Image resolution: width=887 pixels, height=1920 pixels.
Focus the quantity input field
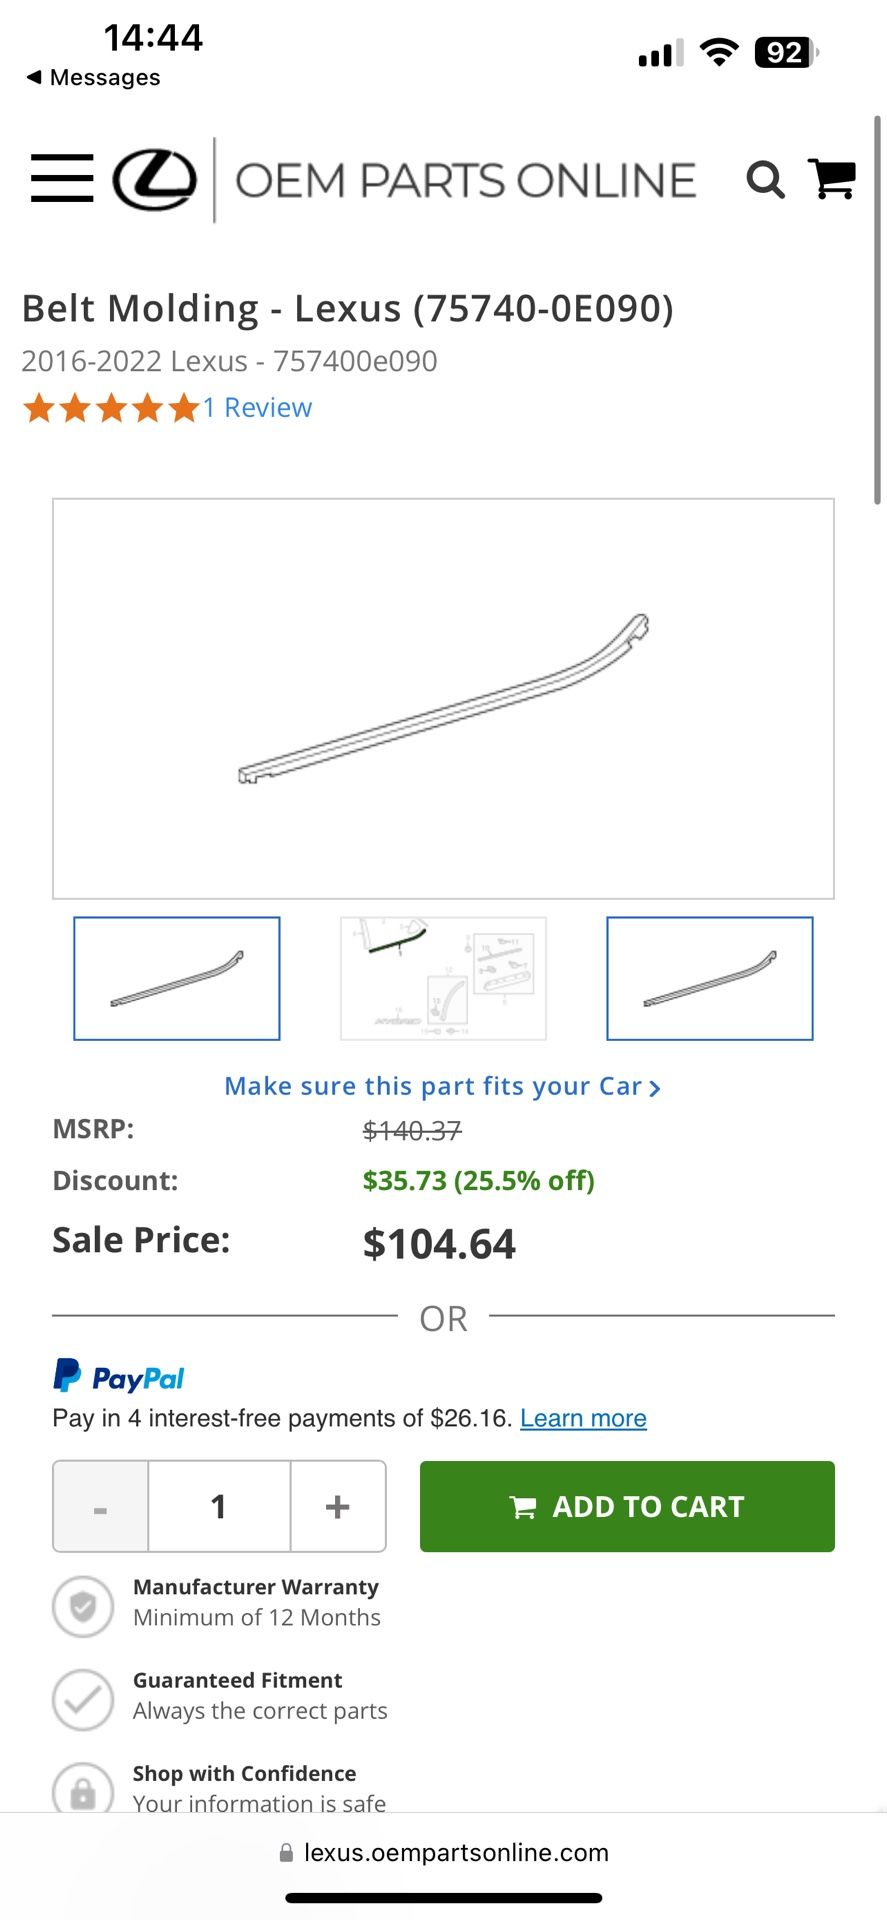[x=219, y=1507]
